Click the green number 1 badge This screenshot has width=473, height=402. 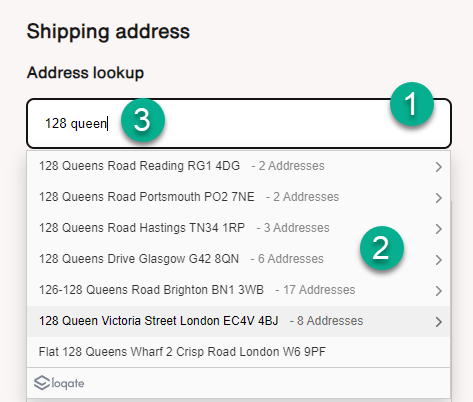pyautogui.click(x=412, y=104)
